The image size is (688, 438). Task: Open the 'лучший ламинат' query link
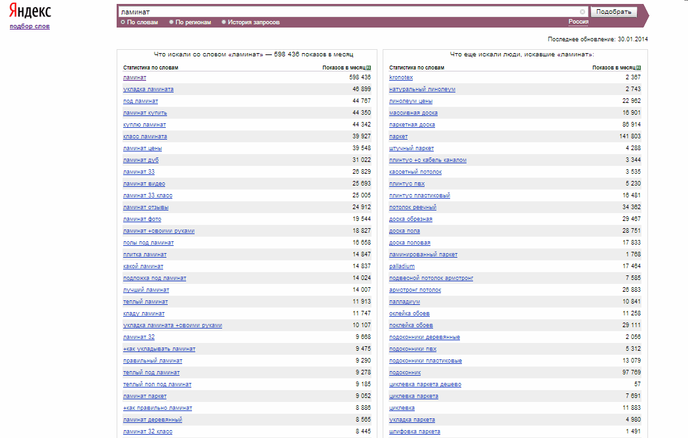point(146,290)
